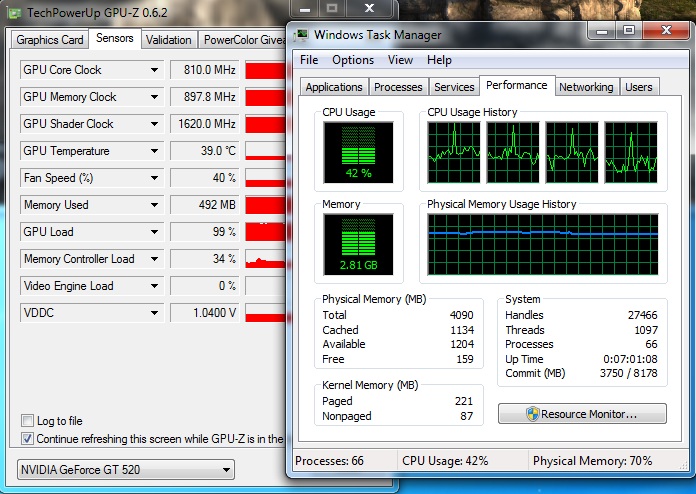
Task: Close the GPU-Z window
Action: (369, 8)
